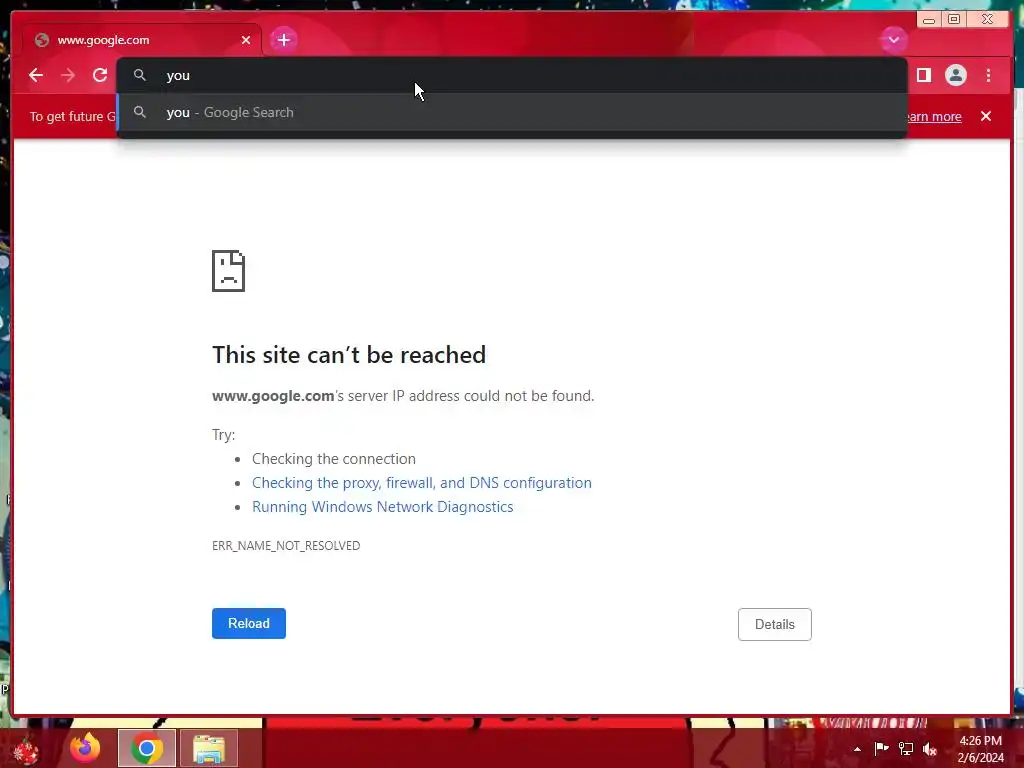Dismiss the red notification bar
The height and width of the screenshot is (768, 1024).
985,116
